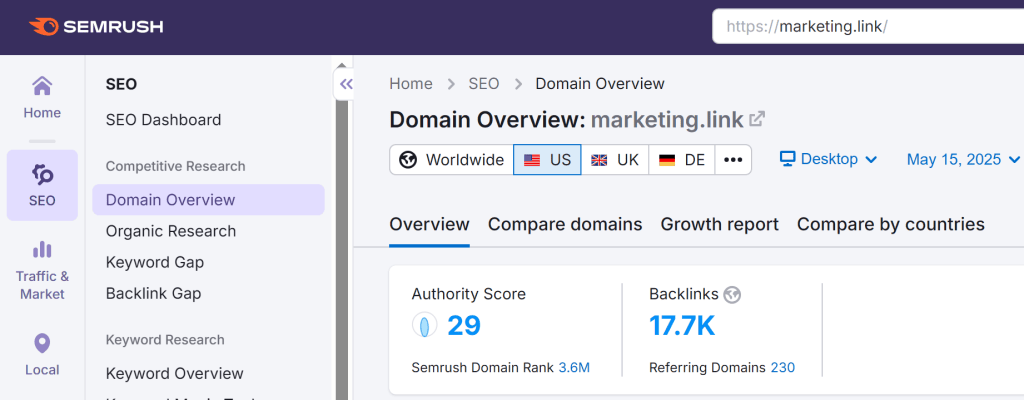Switch to the Compare domains tab
Image resolution: width=1024 pixels, height=400 pixels.
pyautogui.click(x=565, y=224)
